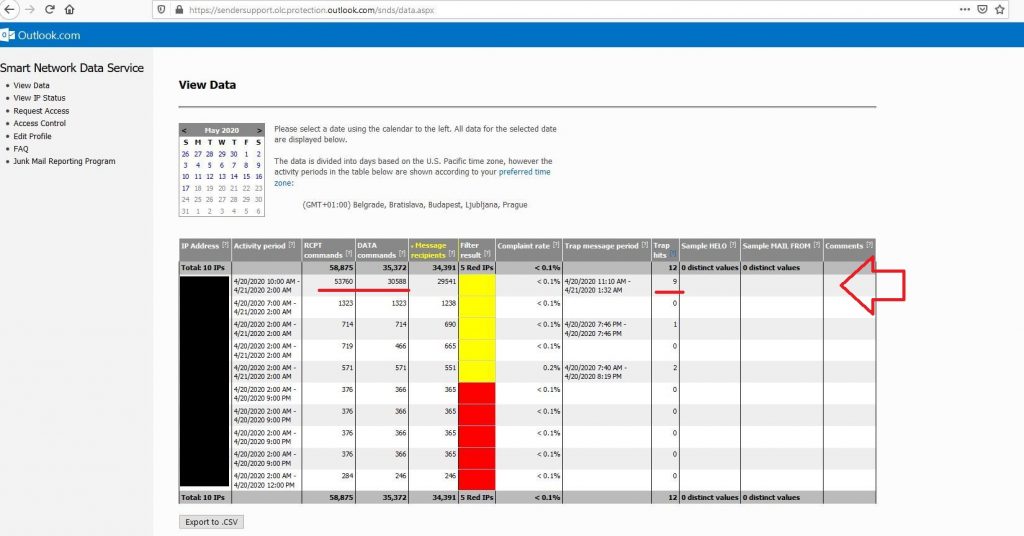Image resolution: width=1024 pixels, height=536 pixels.
Task: Click the preferred time zone link
Action: click(x=524, y=172)
